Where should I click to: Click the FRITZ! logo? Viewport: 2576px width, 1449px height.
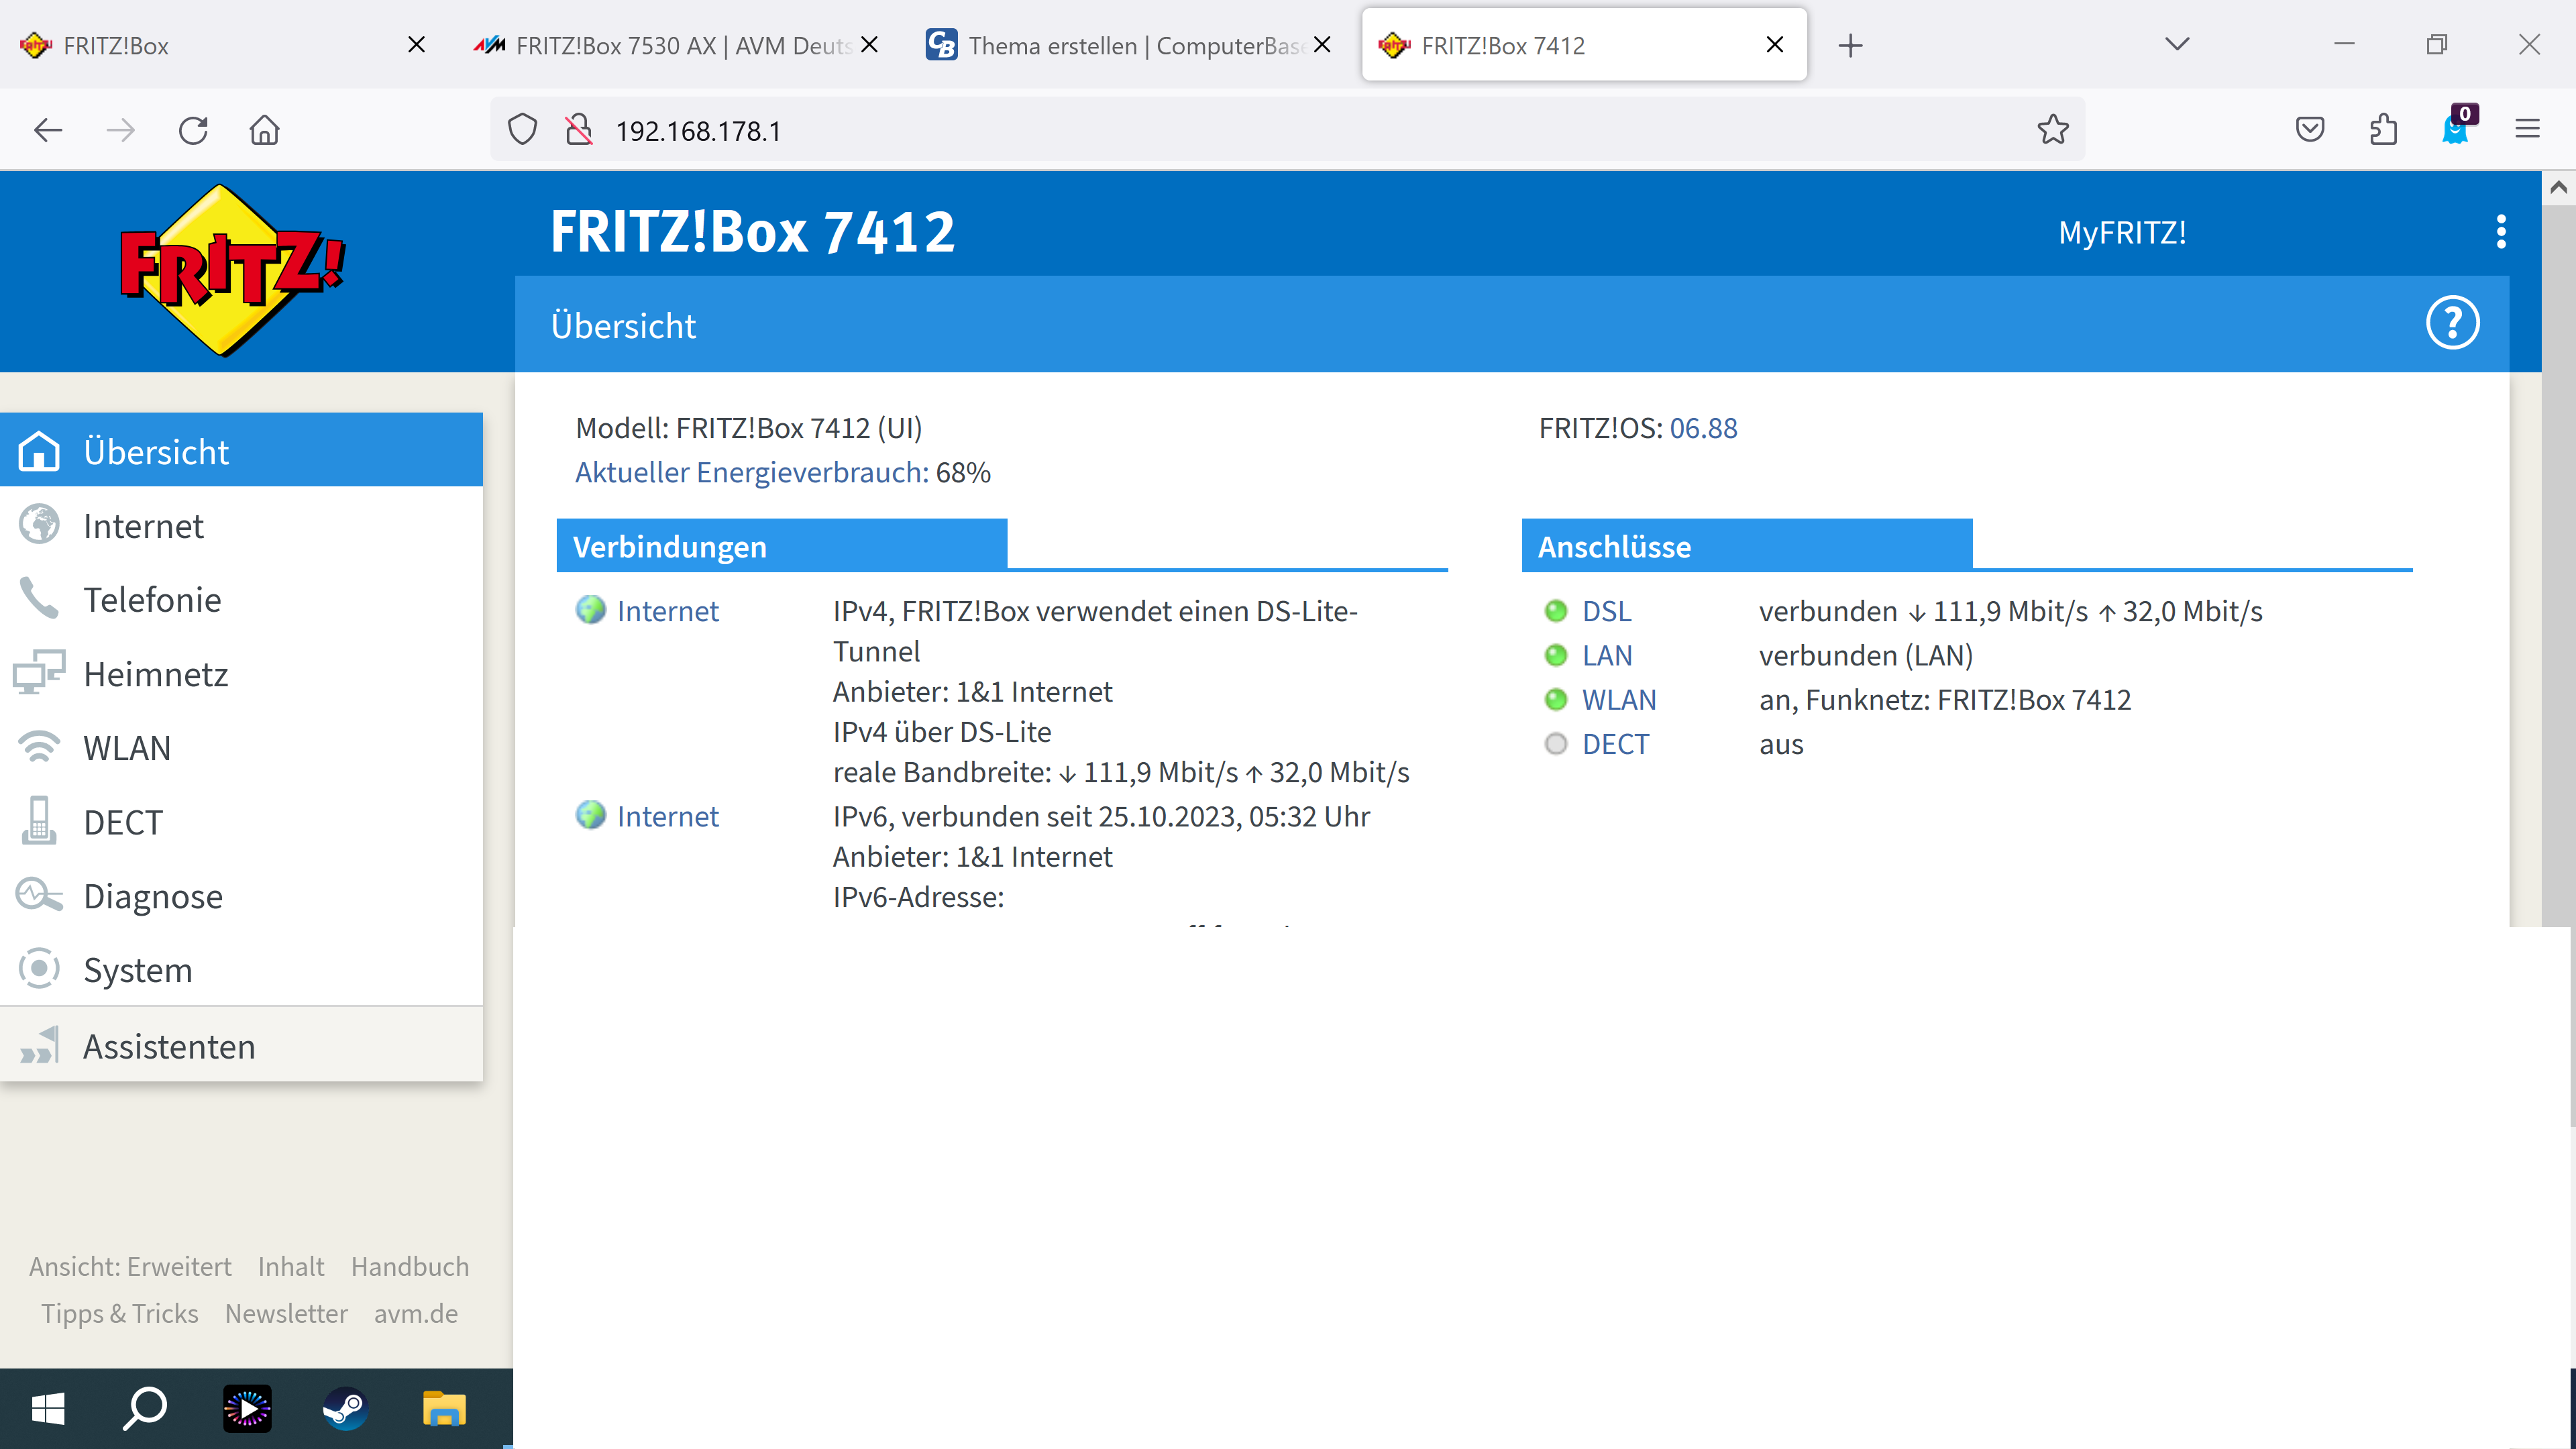tap(232, 270)
